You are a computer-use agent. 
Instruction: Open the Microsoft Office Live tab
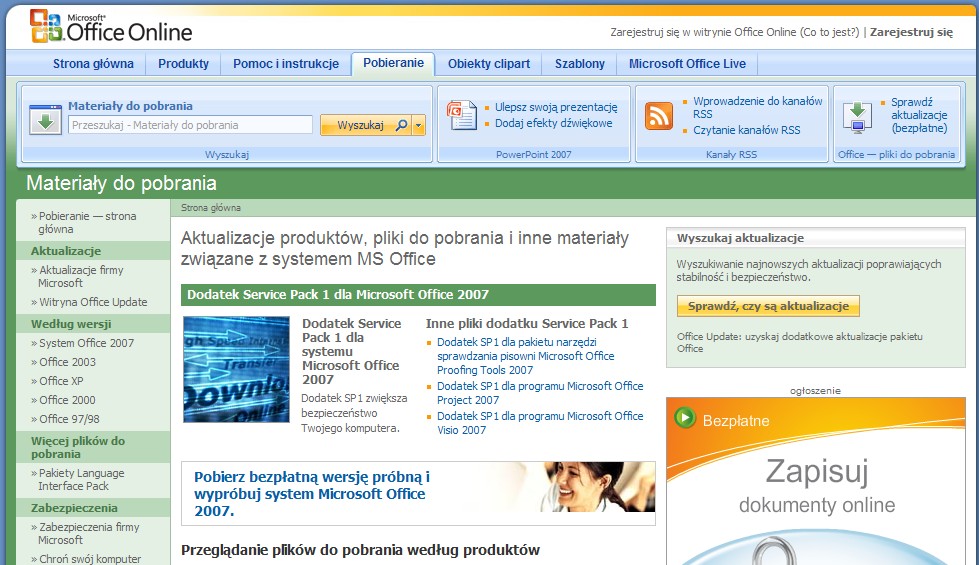687,64
